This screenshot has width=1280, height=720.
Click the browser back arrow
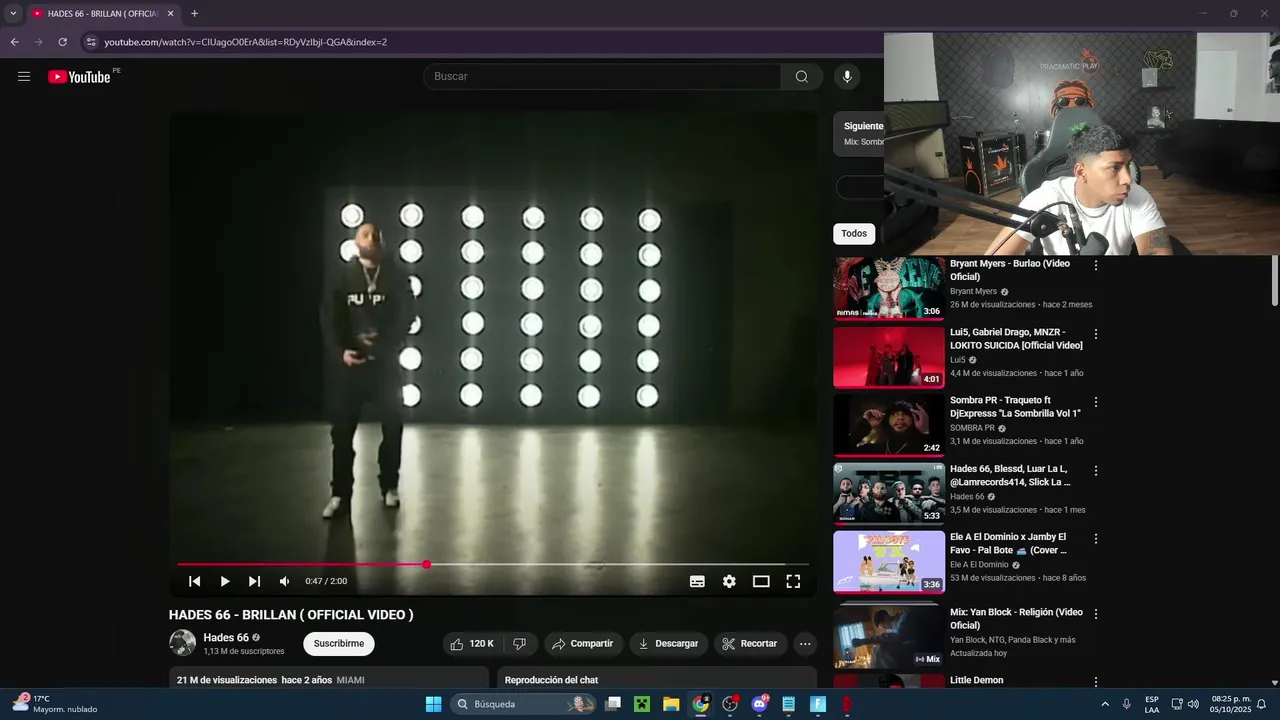pyautogui.click(x=14, y=42)
